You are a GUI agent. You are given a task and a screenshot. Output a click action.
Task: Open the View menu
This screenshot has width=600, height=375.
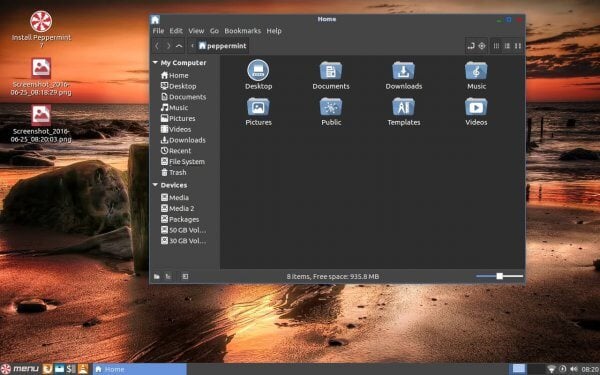pos(196,31)
